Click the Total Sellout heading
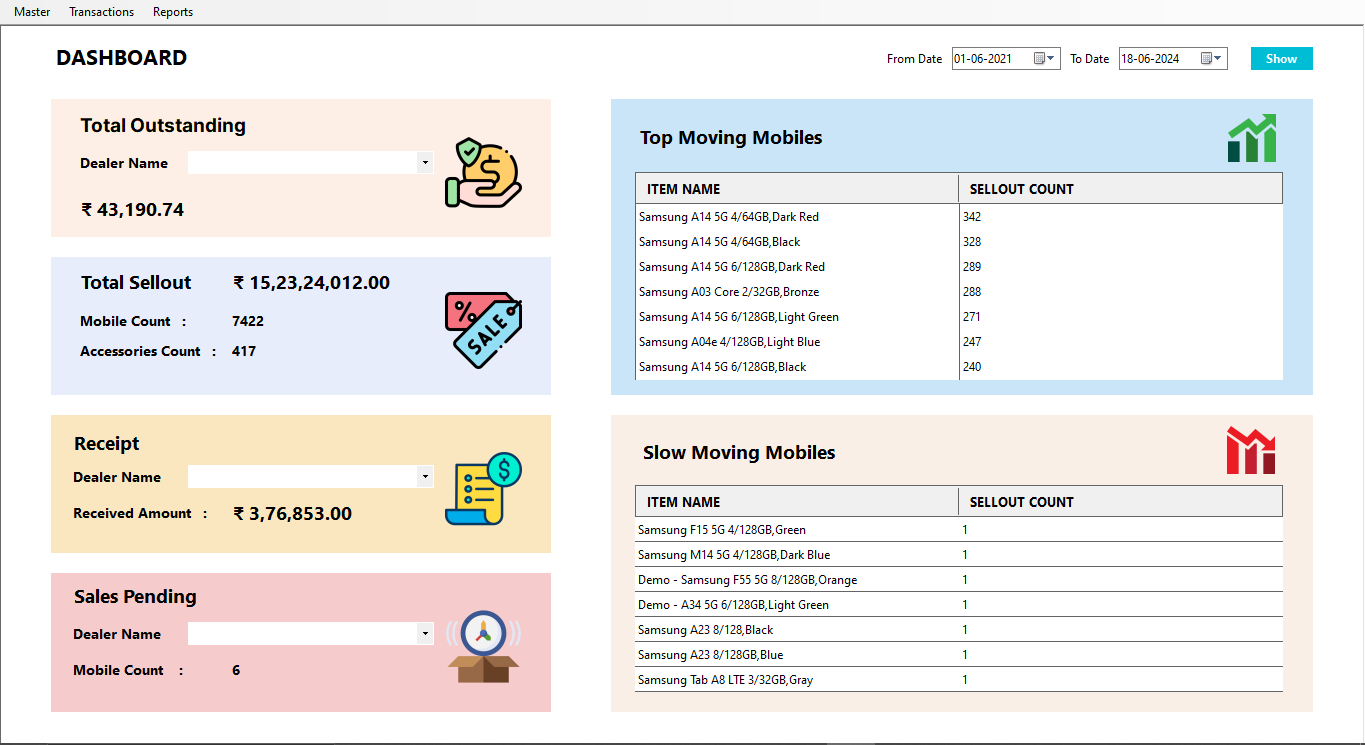Image resolution: width=1365 pixels, height=745 pixels. 136,283
